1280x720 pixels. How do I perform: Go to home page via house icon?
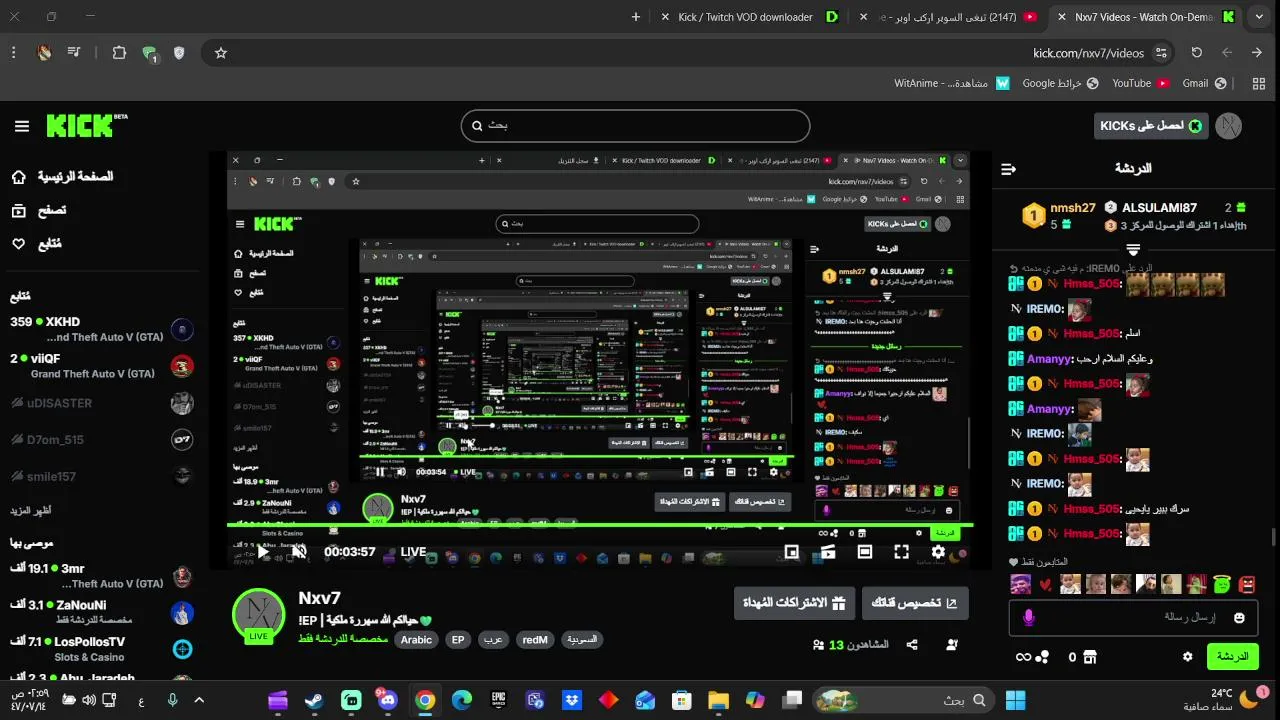[18, 177]
